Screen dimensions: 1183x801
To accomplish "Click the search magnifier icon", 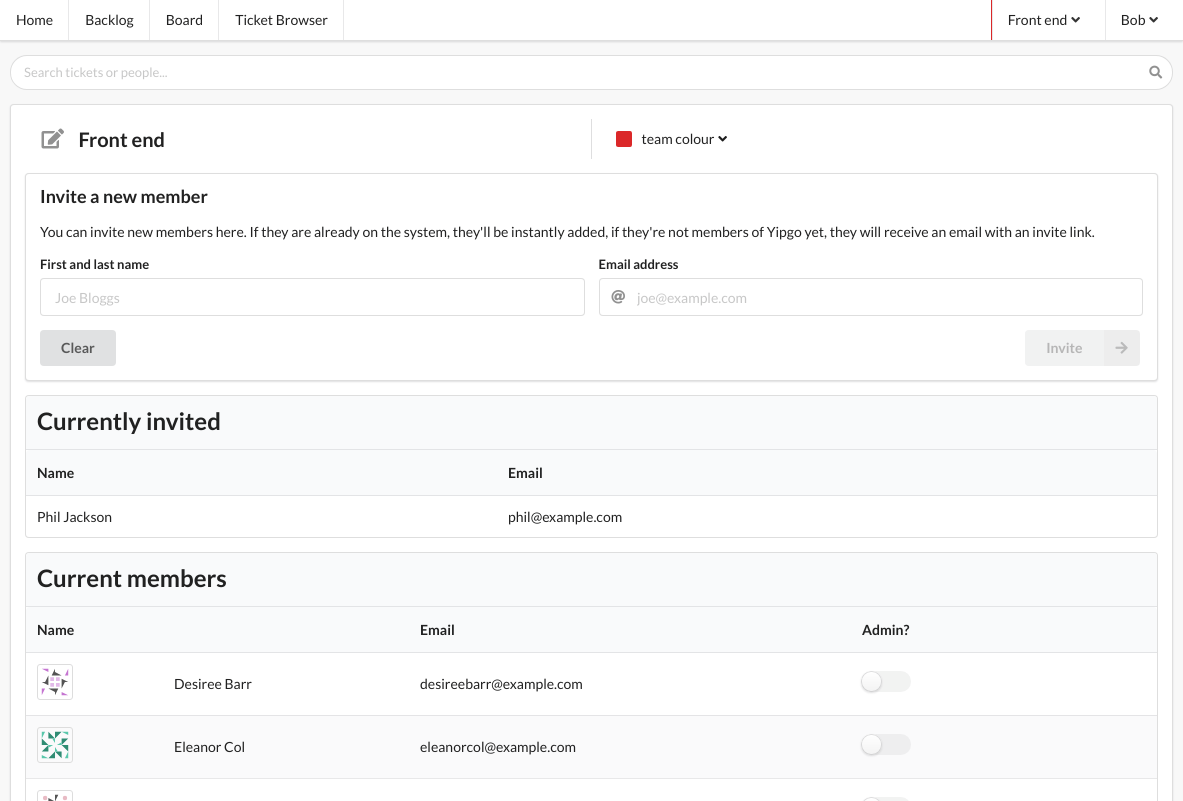I will point(1155,72).
